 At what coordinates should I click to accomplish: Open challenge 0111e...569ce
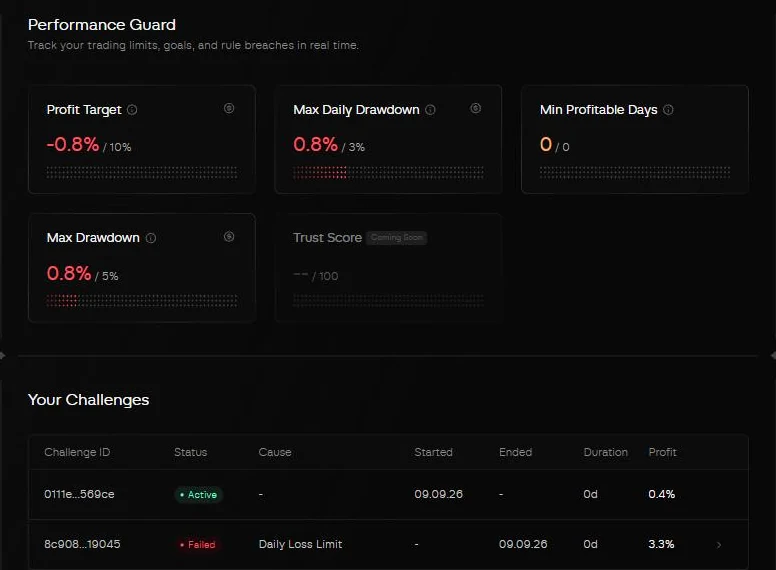pyautogui.click(x=79, y=494)
